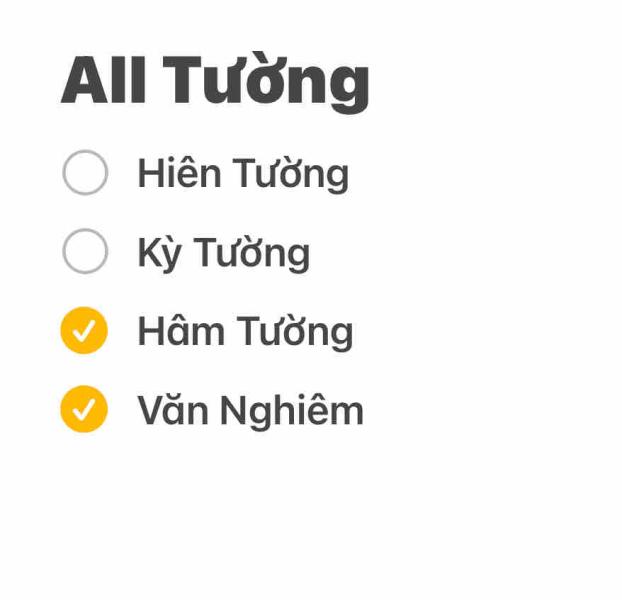The height and width of the screenshot is (600, 622).
Task: Click the bold word Tường in the title
Action: tap(267, 82)
